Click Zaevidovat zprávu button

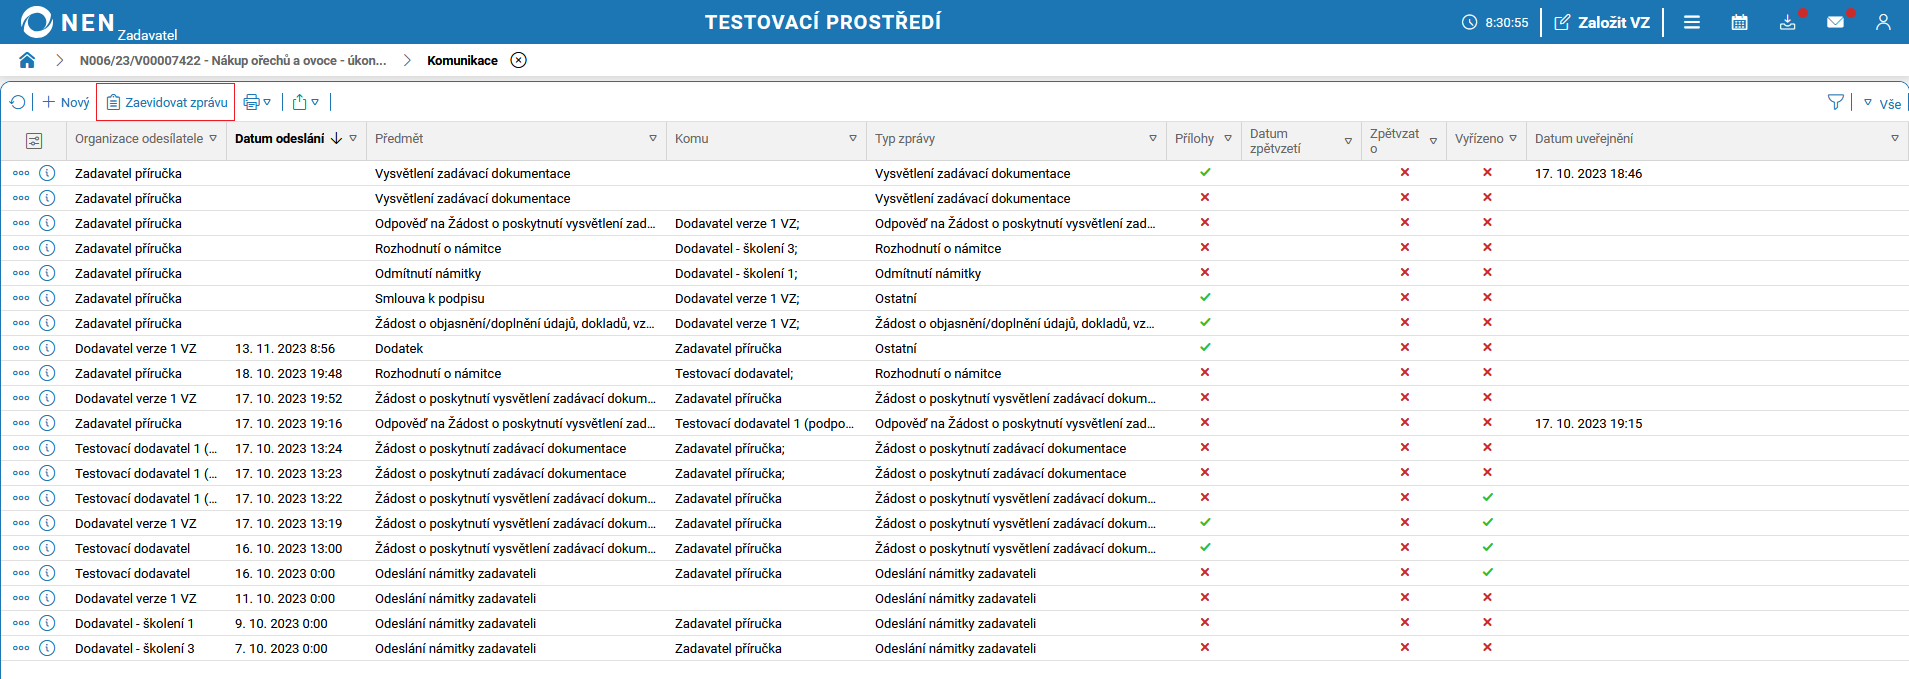(x=167, y=102)
